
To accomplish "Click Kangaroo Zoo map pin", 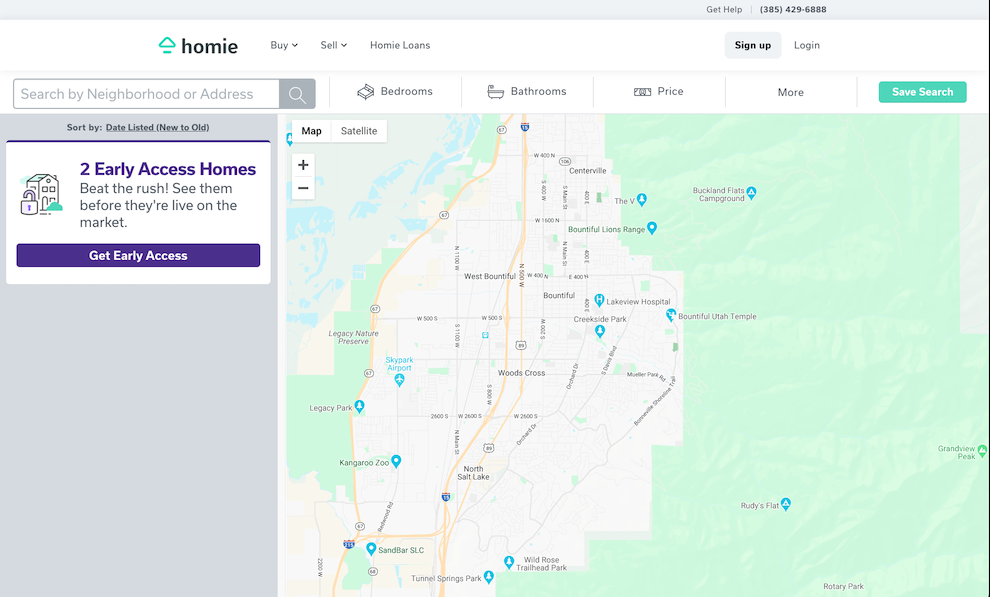I will click(x=396, y=461).
